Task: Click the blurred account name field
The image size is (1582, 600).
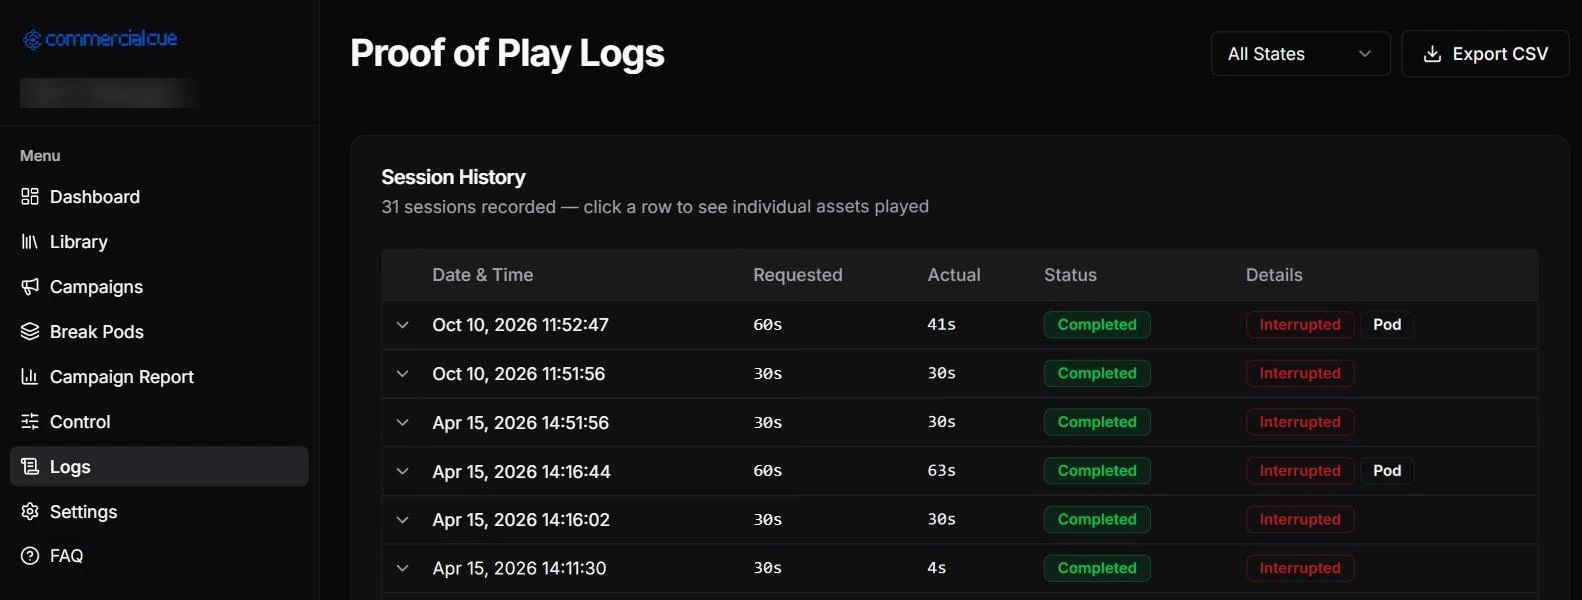Action: 105,93
